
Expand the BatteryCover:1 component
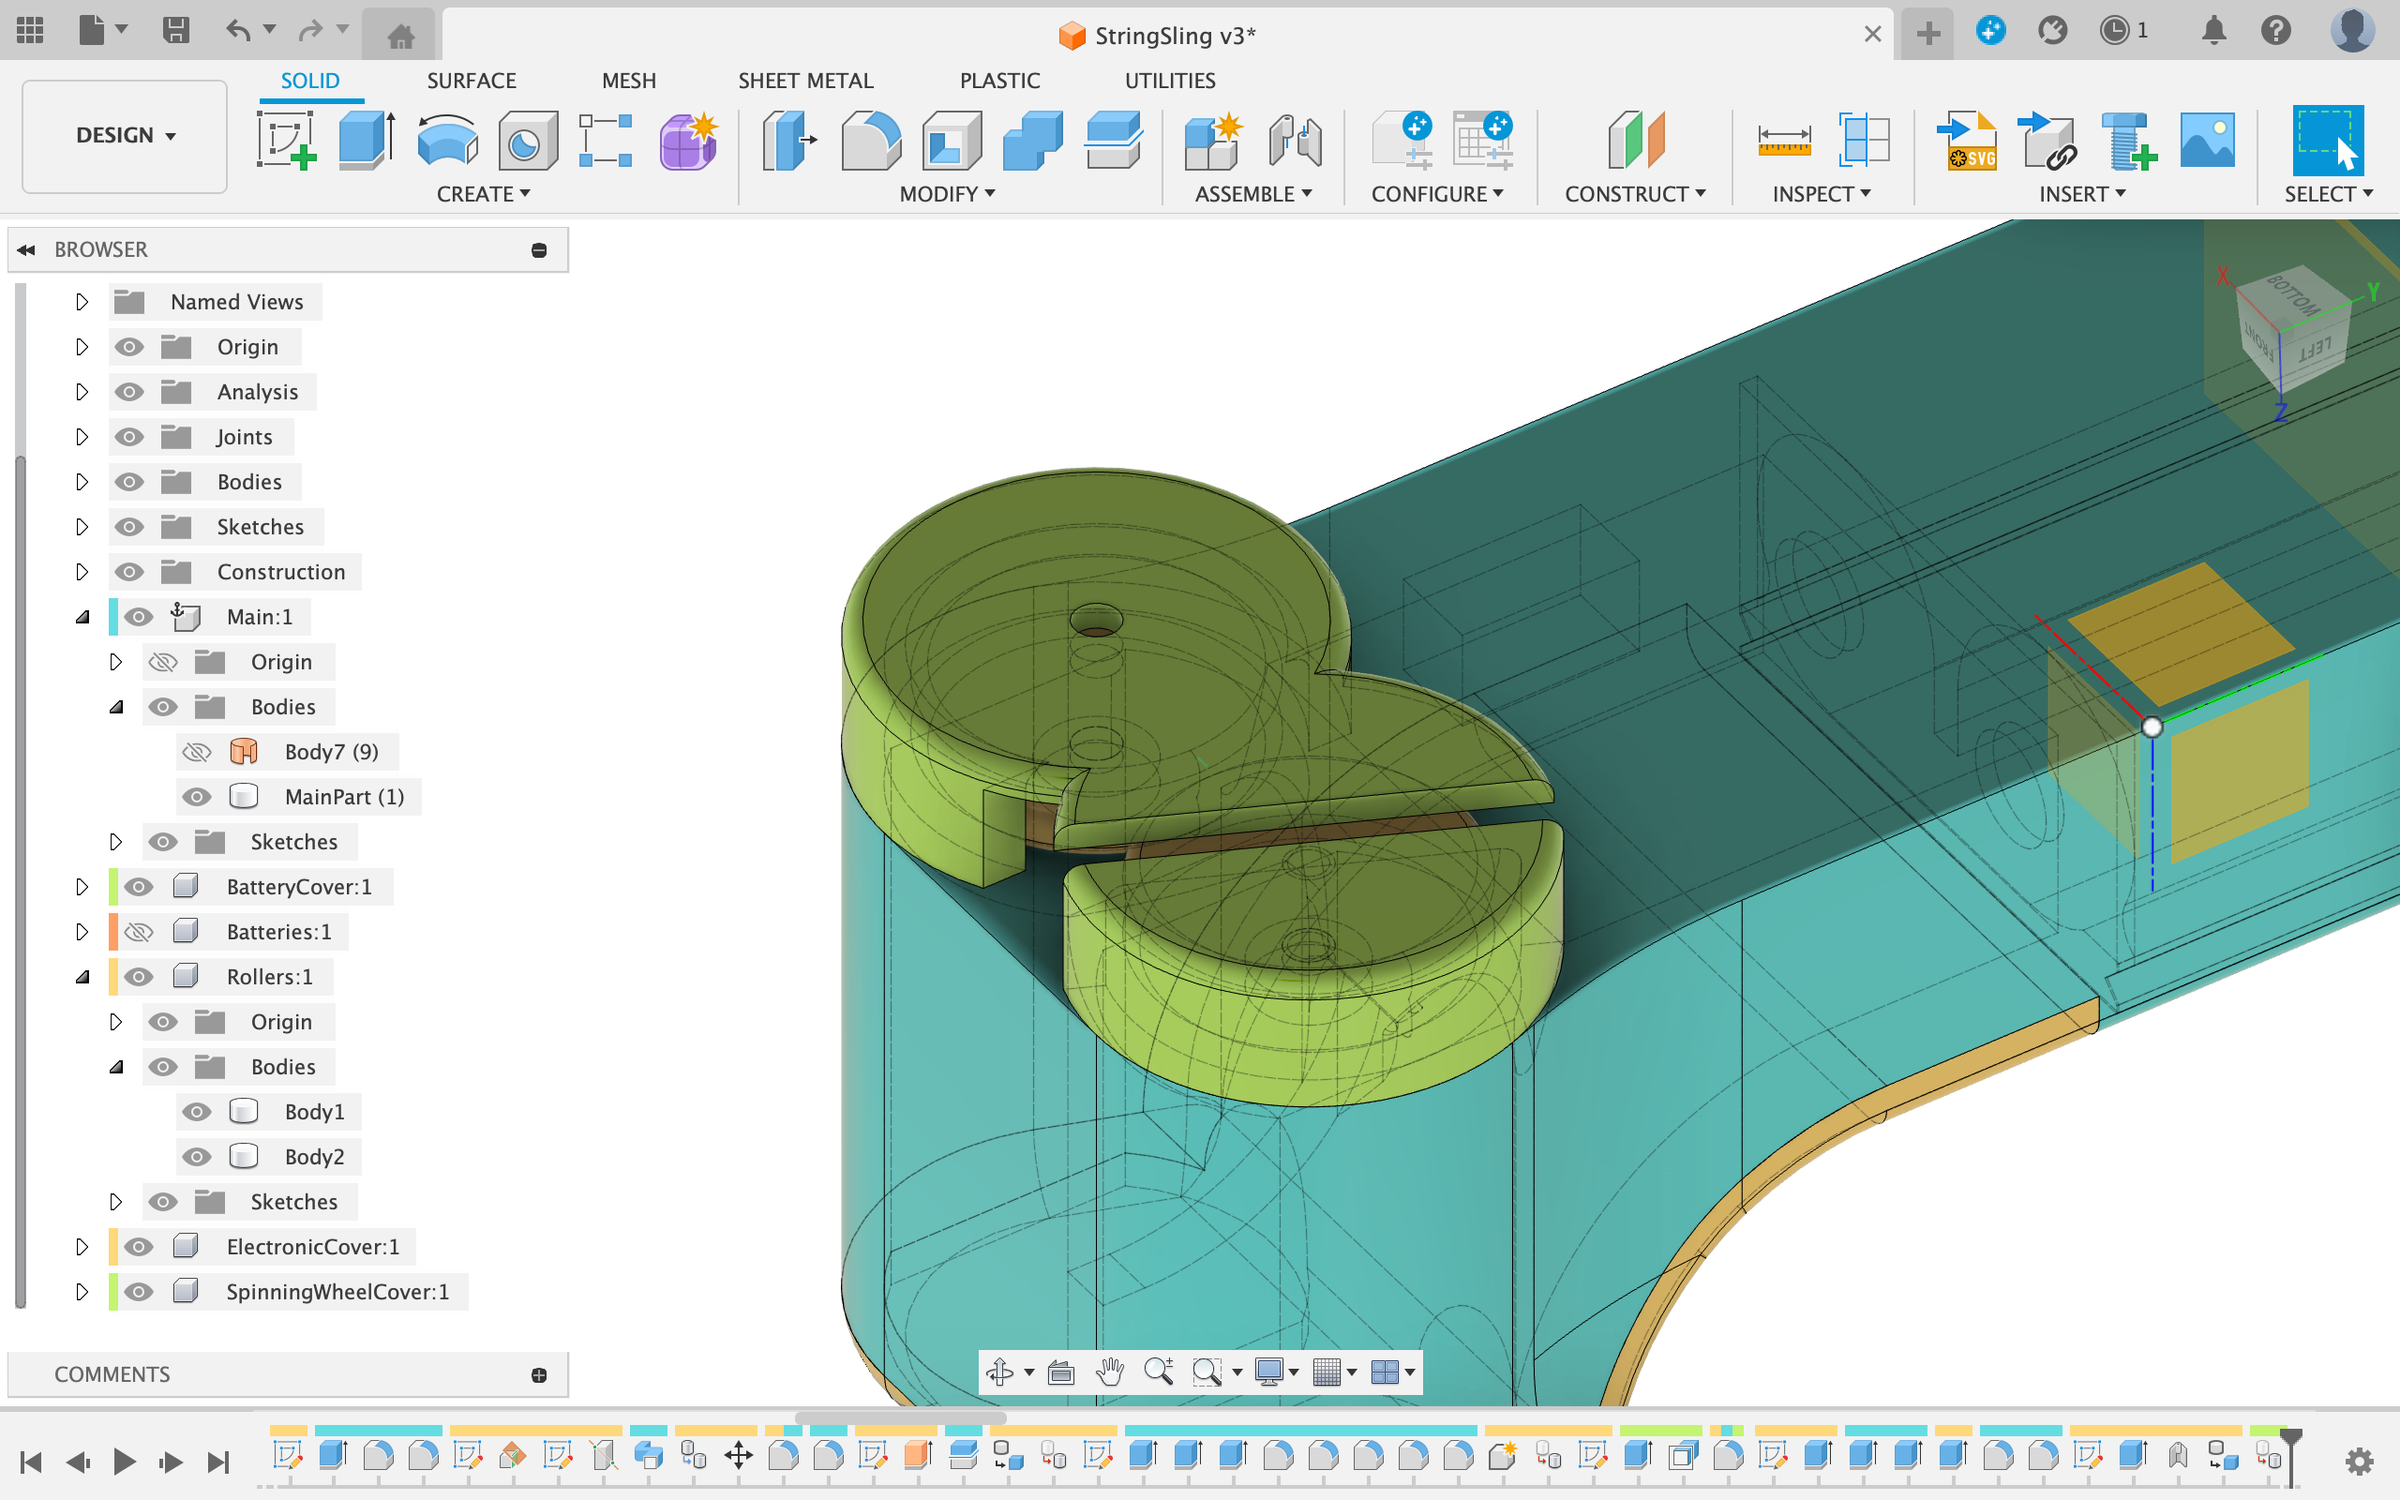[82, 887]
